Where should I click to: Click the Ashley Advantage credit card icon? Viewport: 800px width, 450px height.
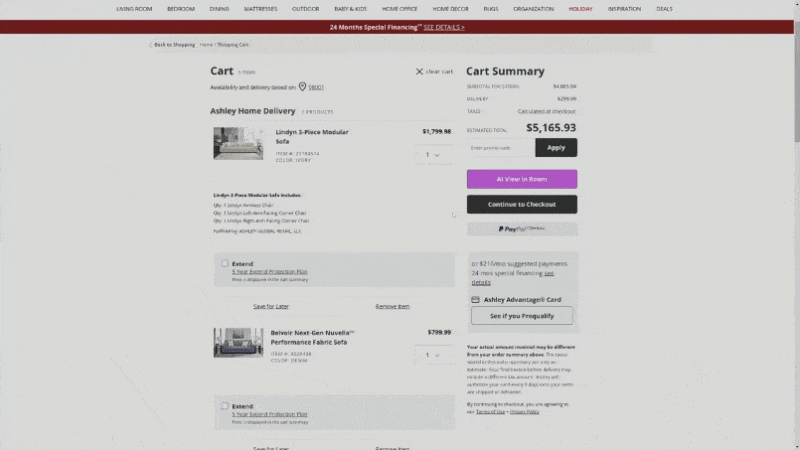475,299
